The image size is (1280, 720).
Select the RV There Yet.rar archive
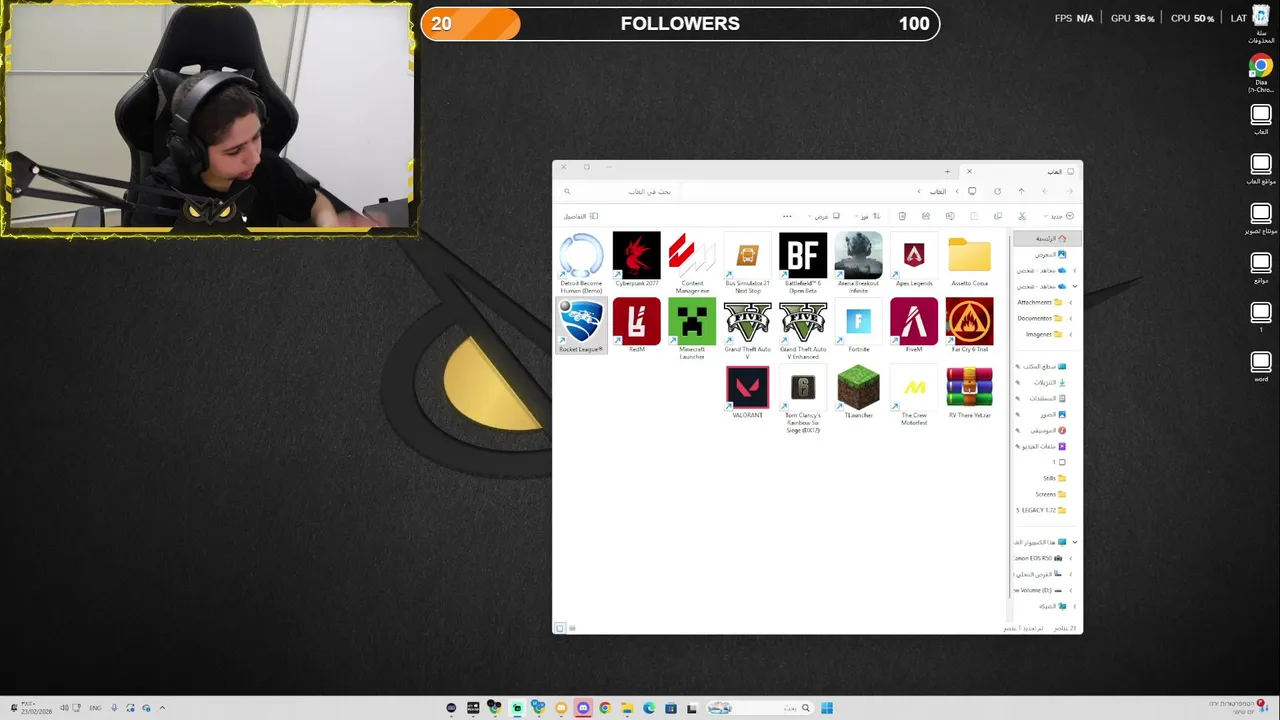[969, 392]
